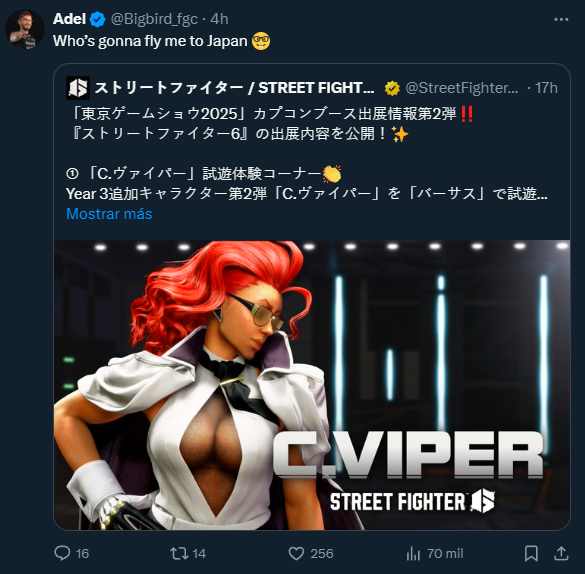Open the C.Viper promotional image
Image resolution: width=585 pixels, height=574 pixels.
(312, 385)
